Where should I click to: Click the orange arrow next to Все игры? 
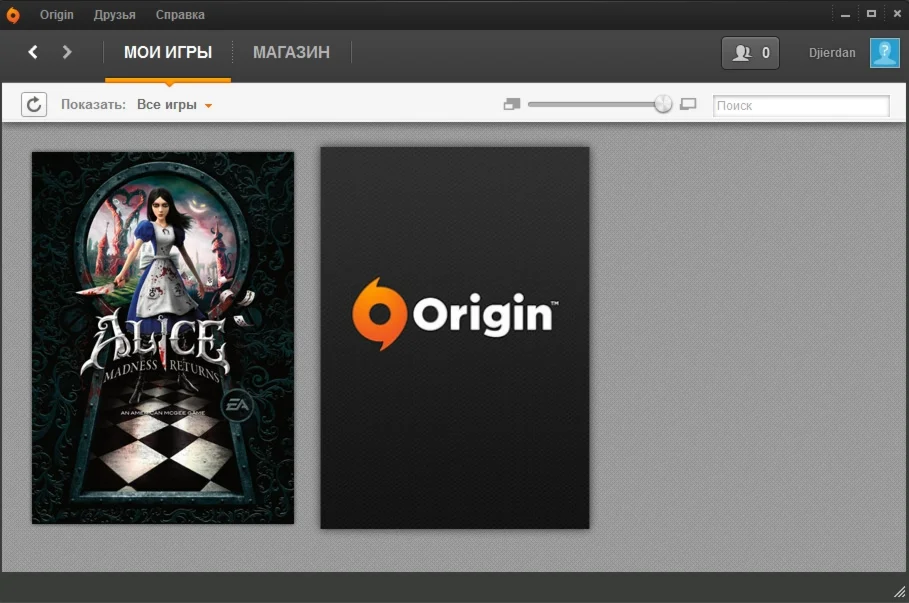click(208, 106)
